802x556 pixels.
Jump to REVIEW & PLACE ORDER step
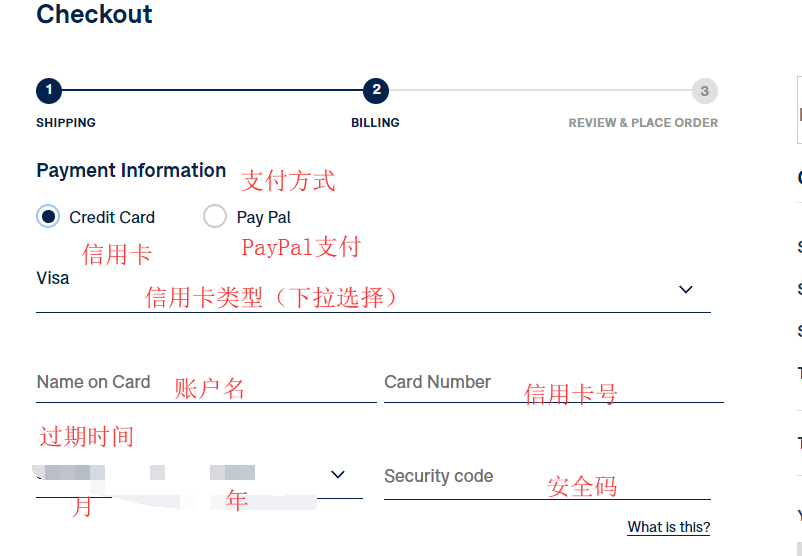click(x=643, y=123)
